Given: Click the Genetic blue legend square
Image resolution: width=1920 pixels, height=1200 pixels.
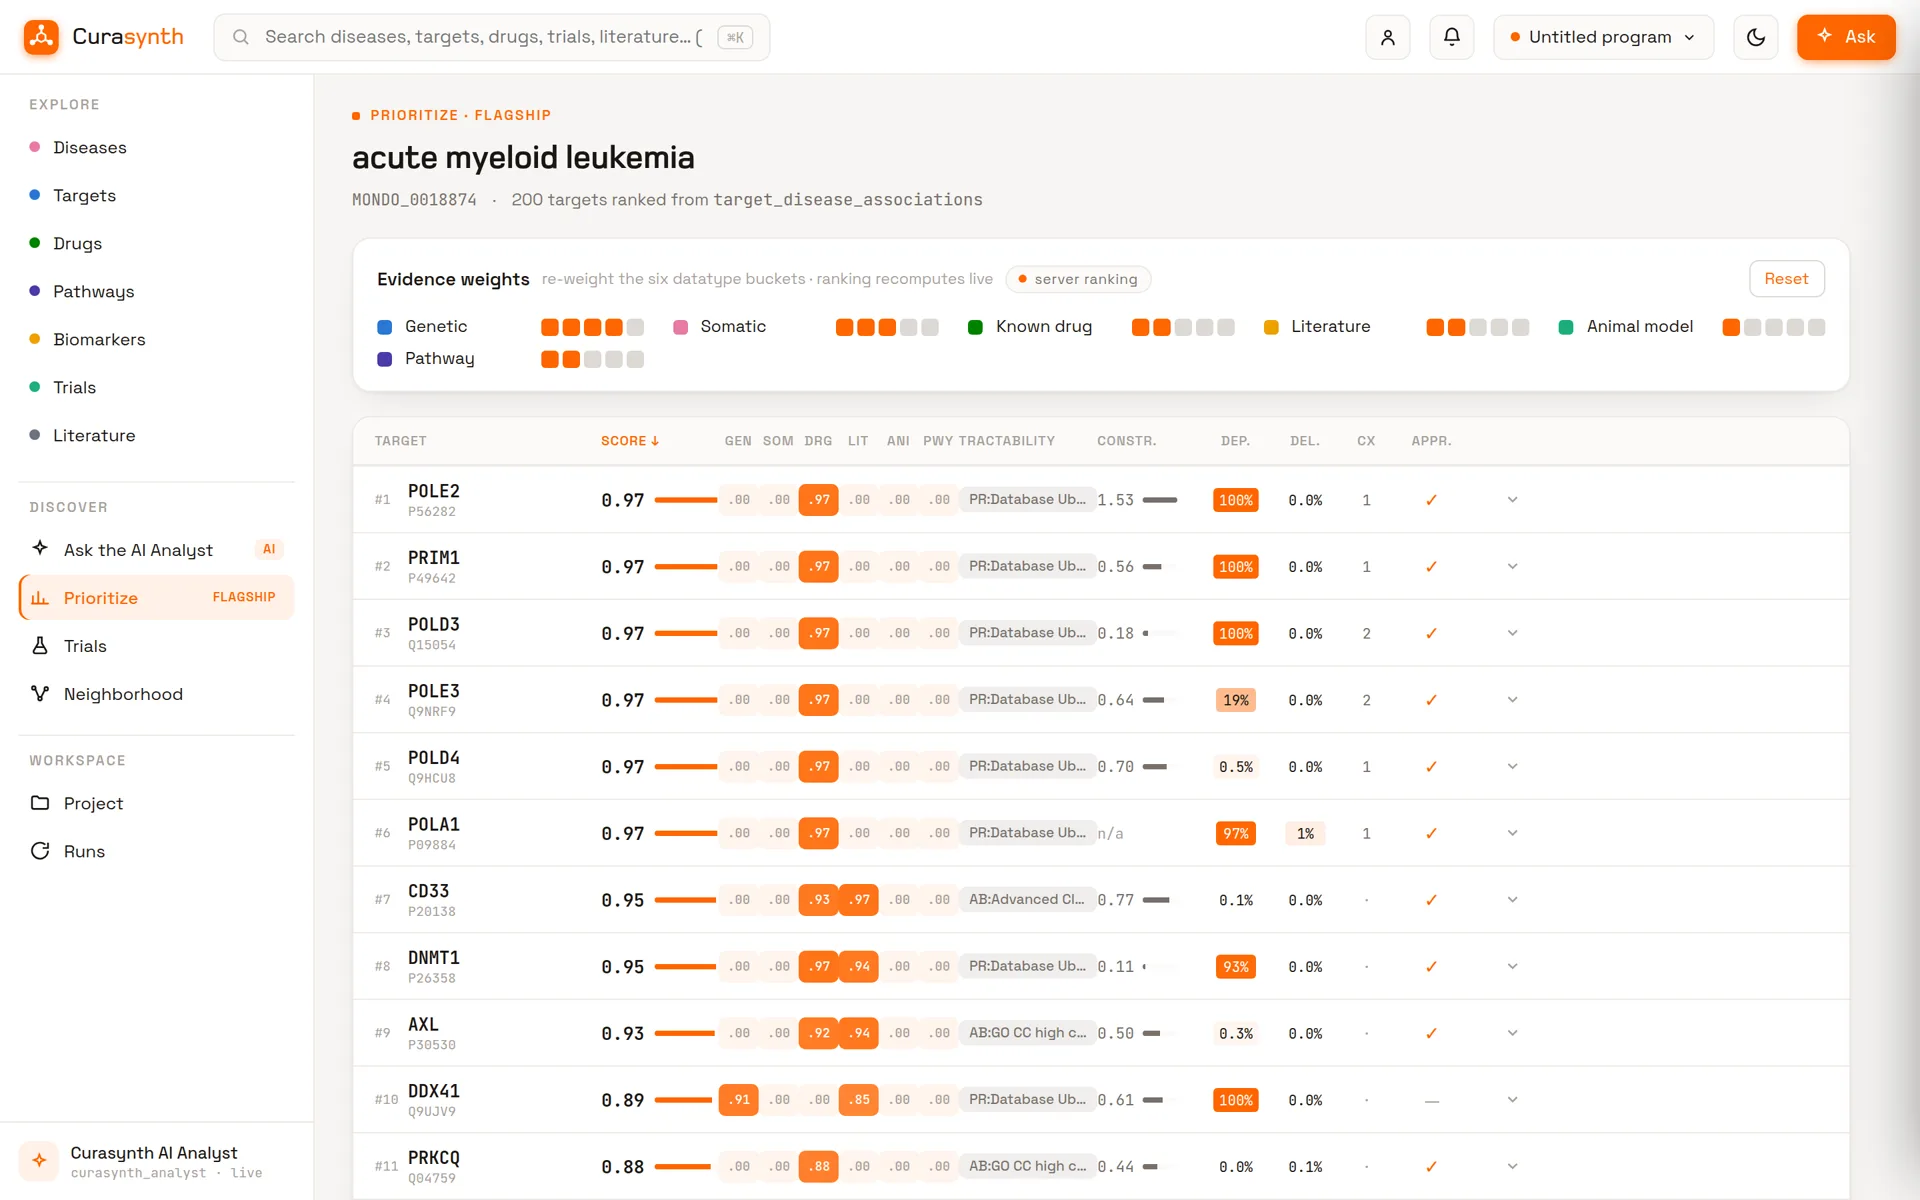Looking at the screenshot, I should click(384, 327).
